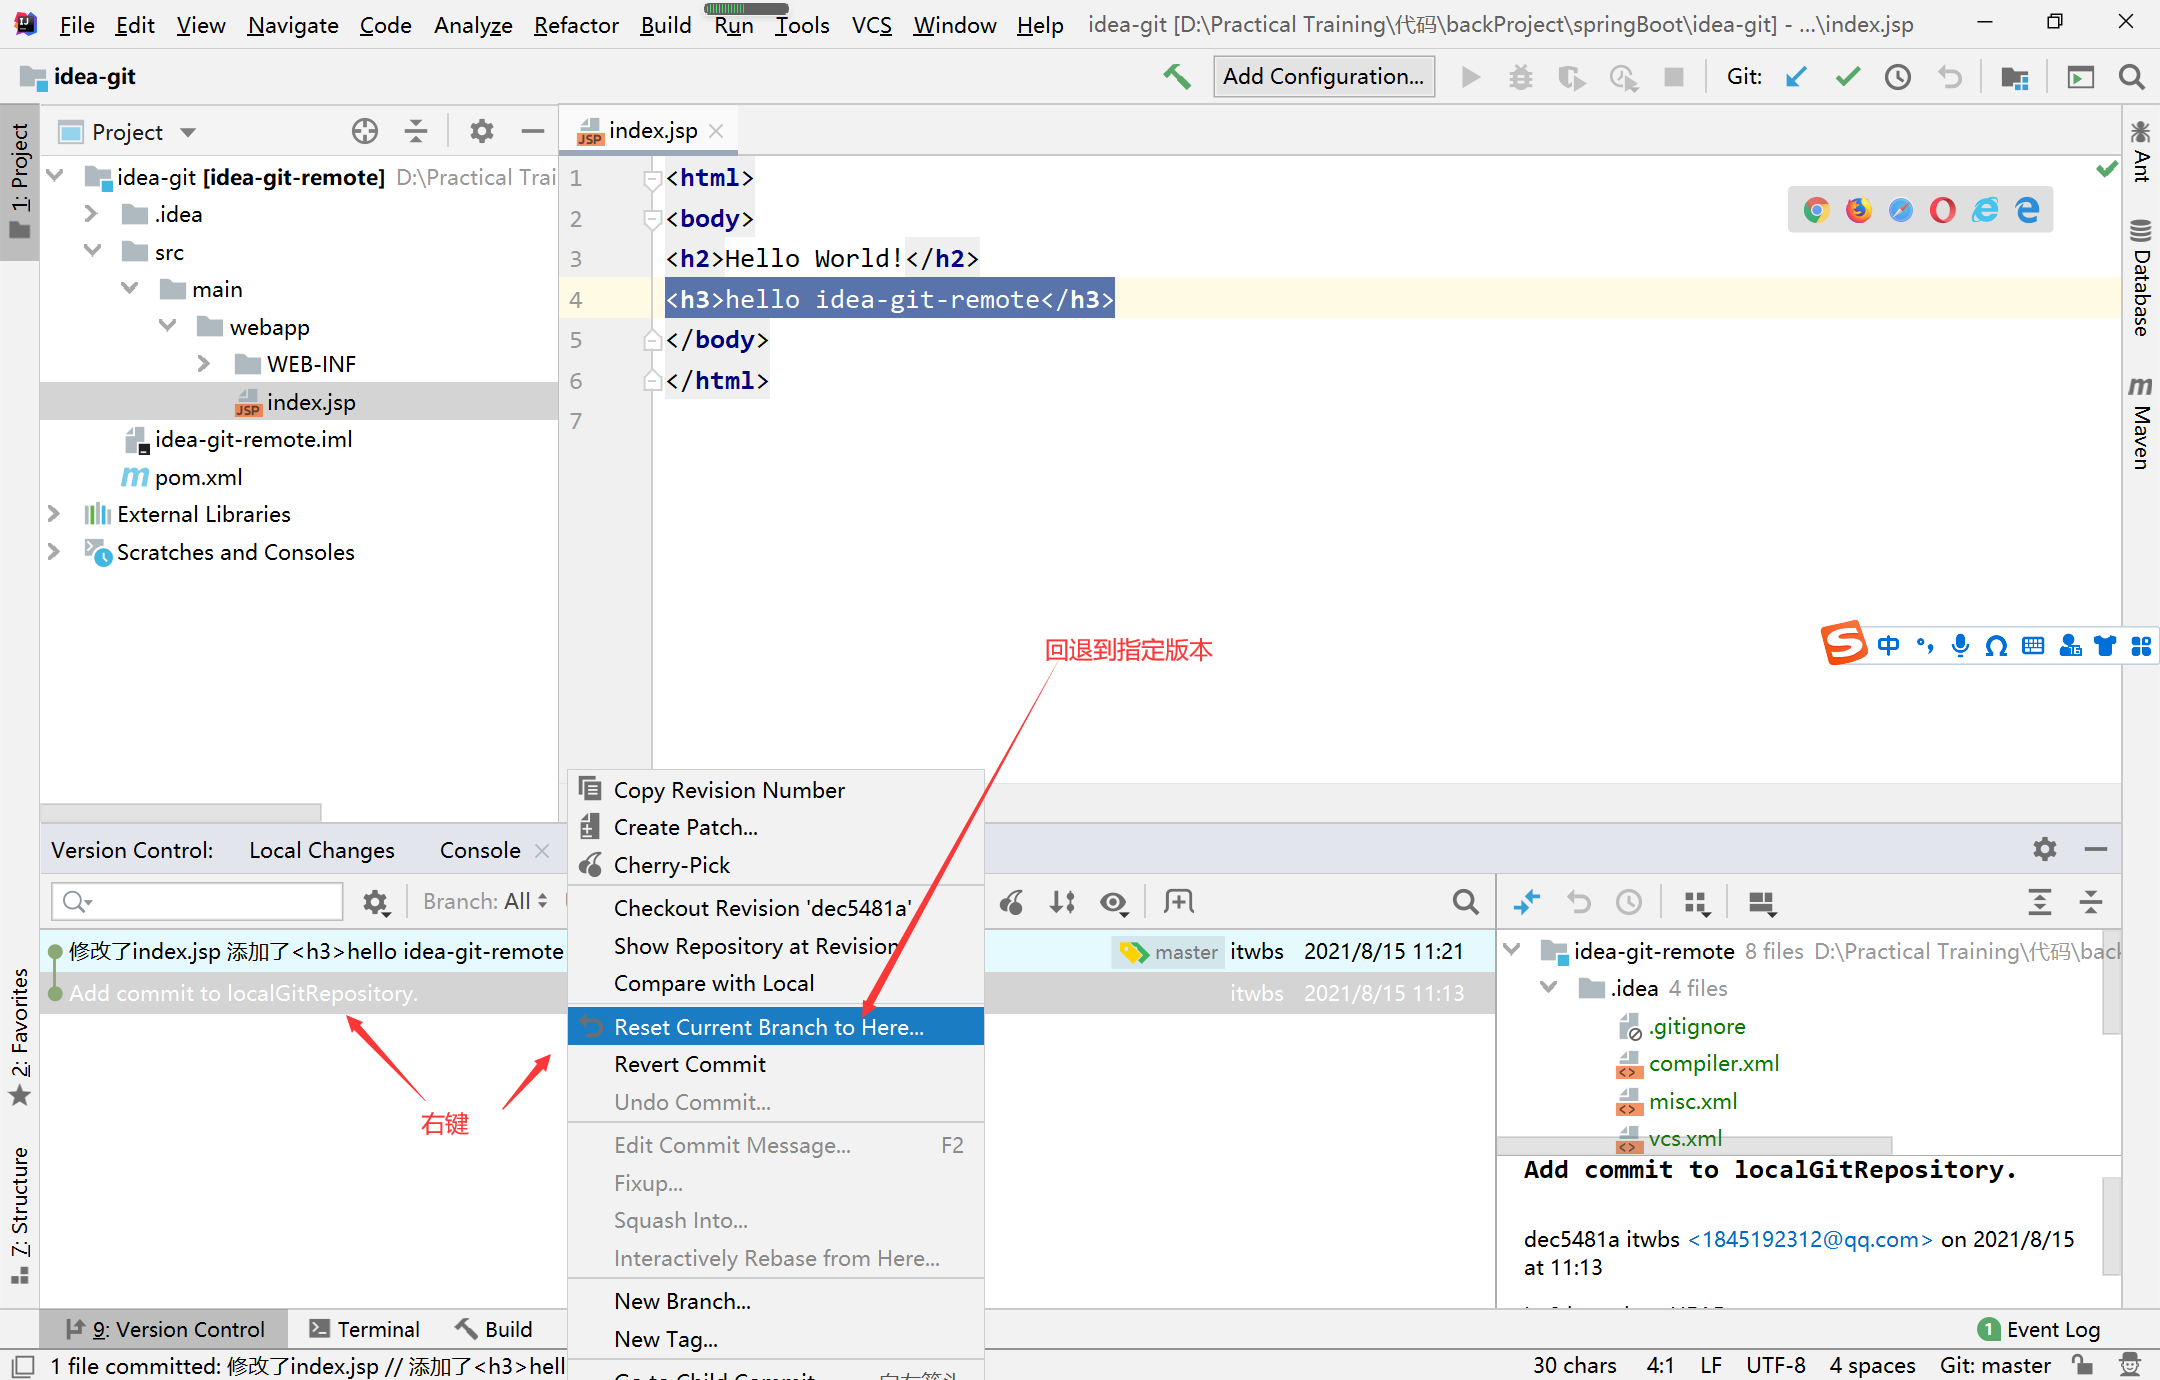Click Group By icon in commit details toolbar

coord(1697,903)
